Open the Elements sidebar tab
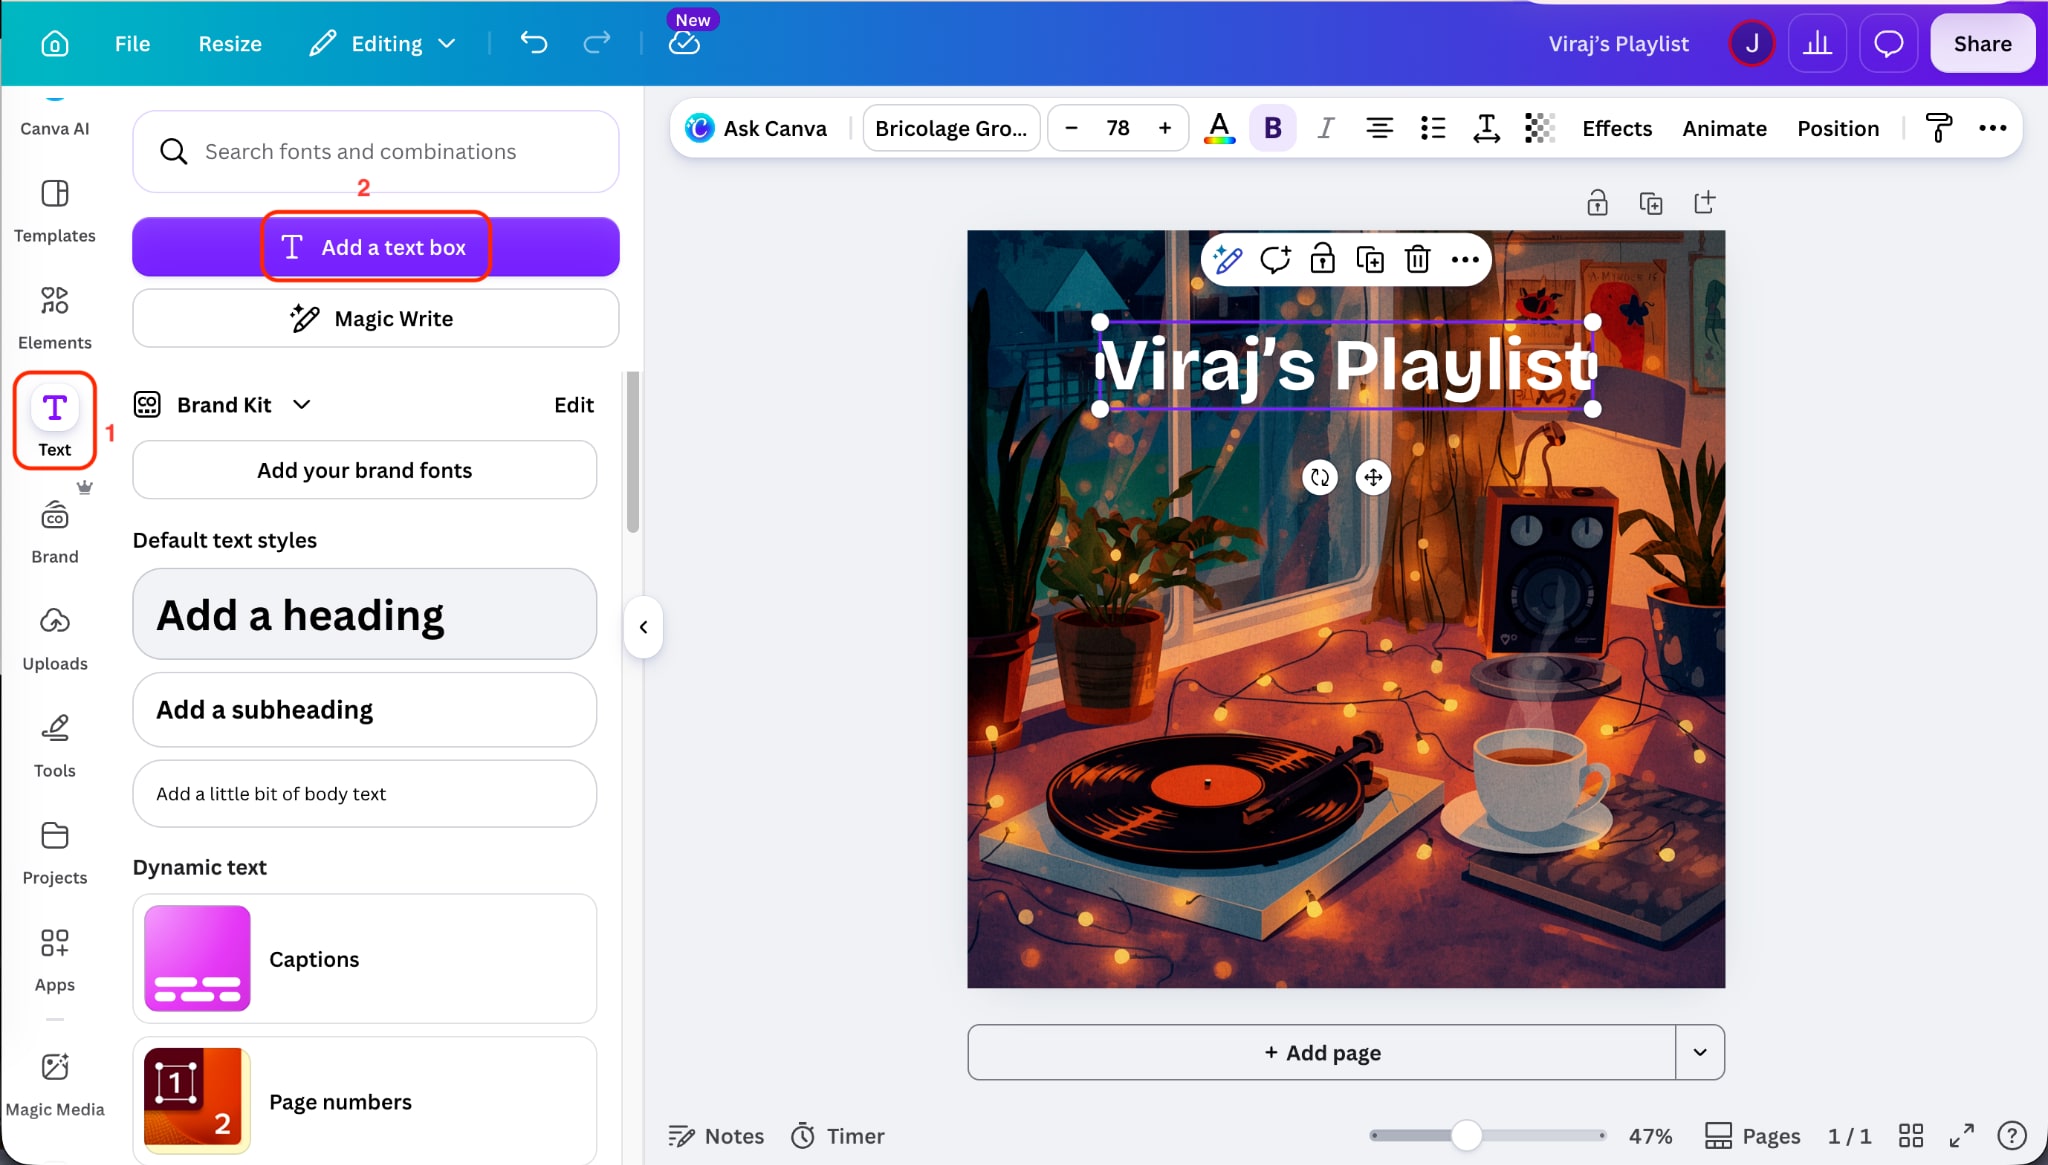The image size is (2048, 1165). [x=55, y=318]
